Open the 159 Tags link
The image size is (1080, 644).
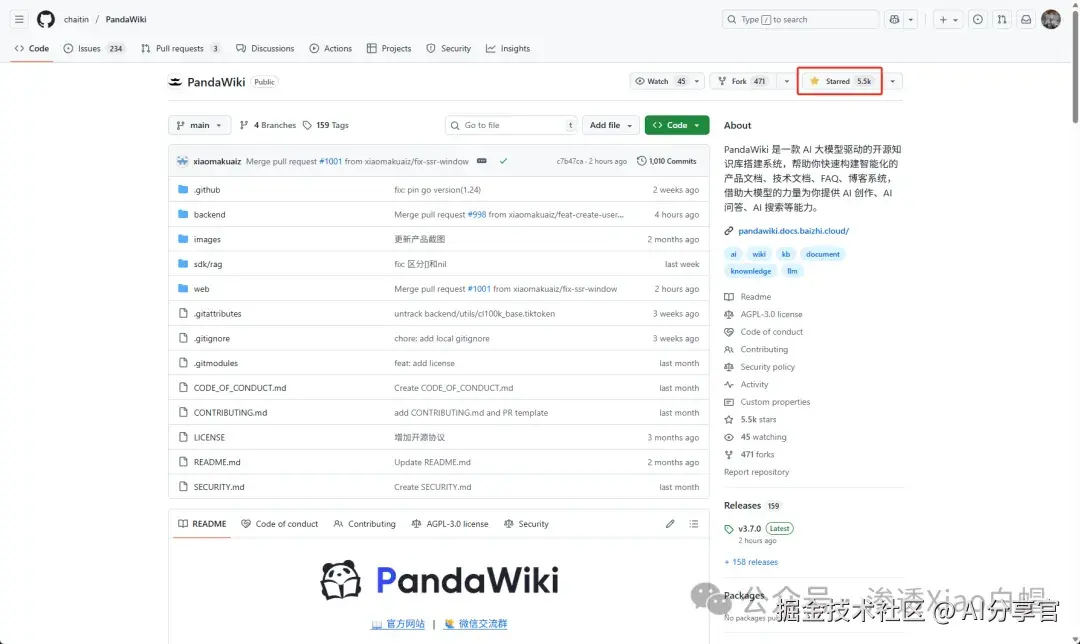pos(326,125)
